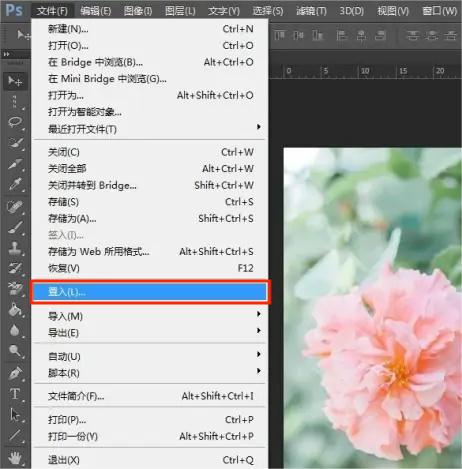This screenshot has width=462, height=469.
Task: Click the Distribute Top Edges icon
Action: (x=412, y=35)
